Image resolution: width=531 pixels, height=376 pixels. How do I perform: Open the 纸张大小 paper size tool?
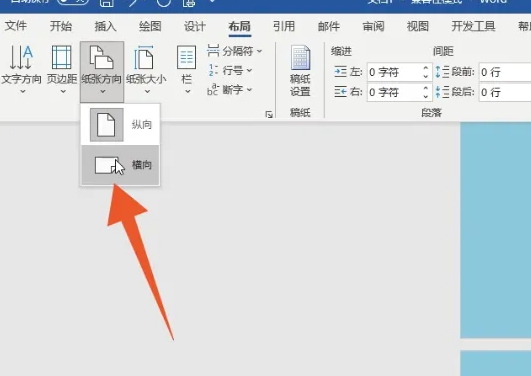click(x=146, y=69)
